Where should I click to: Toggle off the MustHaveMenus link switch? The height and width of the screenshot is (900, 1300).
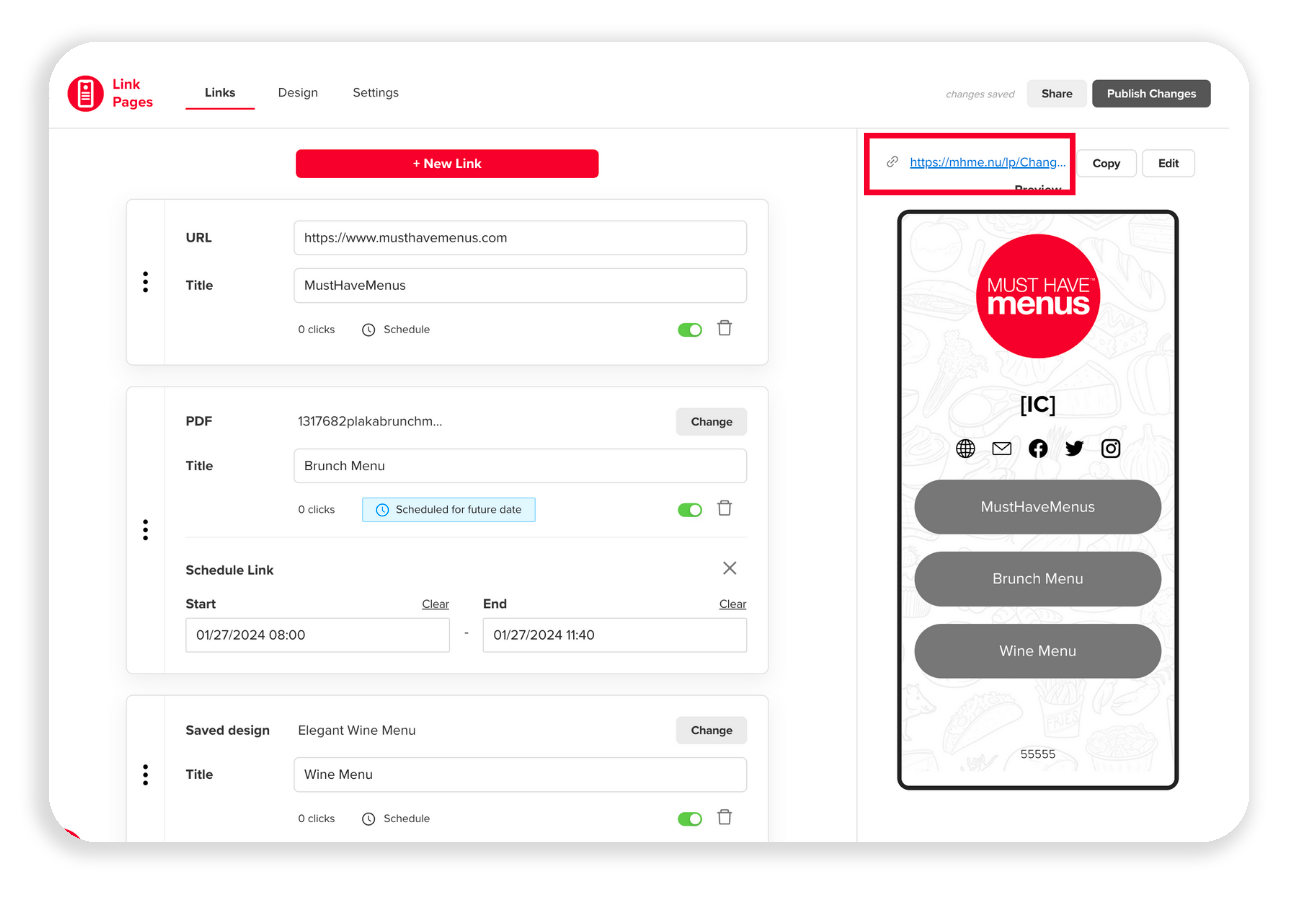click(x=690, y=329)
